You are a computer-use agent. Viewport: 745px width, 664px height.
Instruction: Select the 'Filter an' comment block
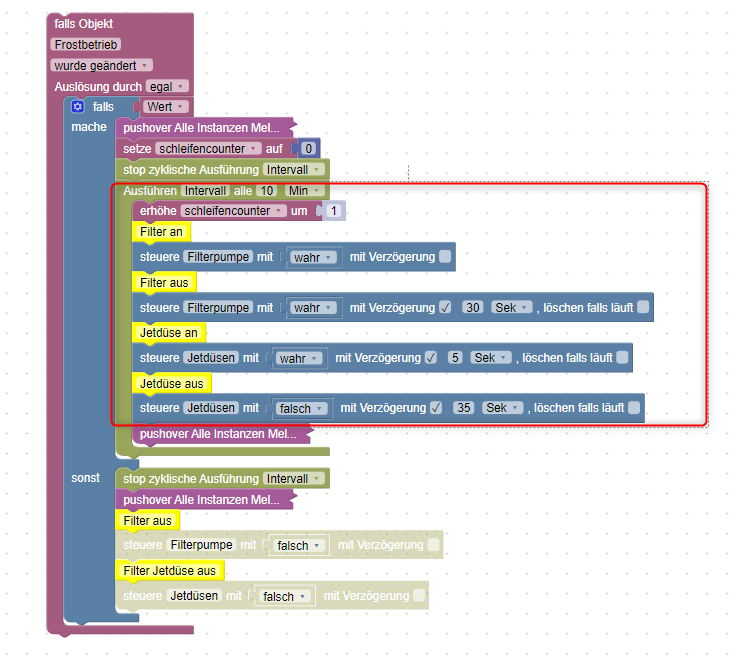(x=161, y=232)
